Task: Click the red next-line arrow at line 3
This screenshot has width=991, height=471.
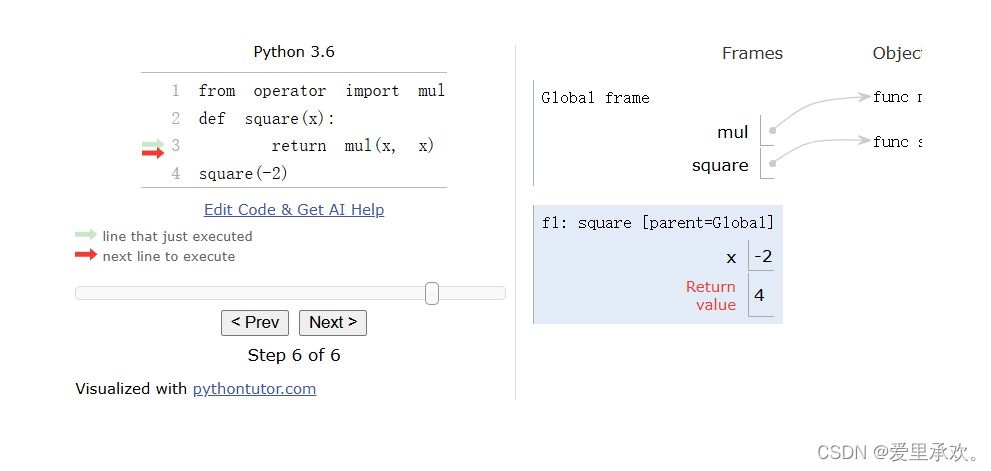Action: (153, 152)
